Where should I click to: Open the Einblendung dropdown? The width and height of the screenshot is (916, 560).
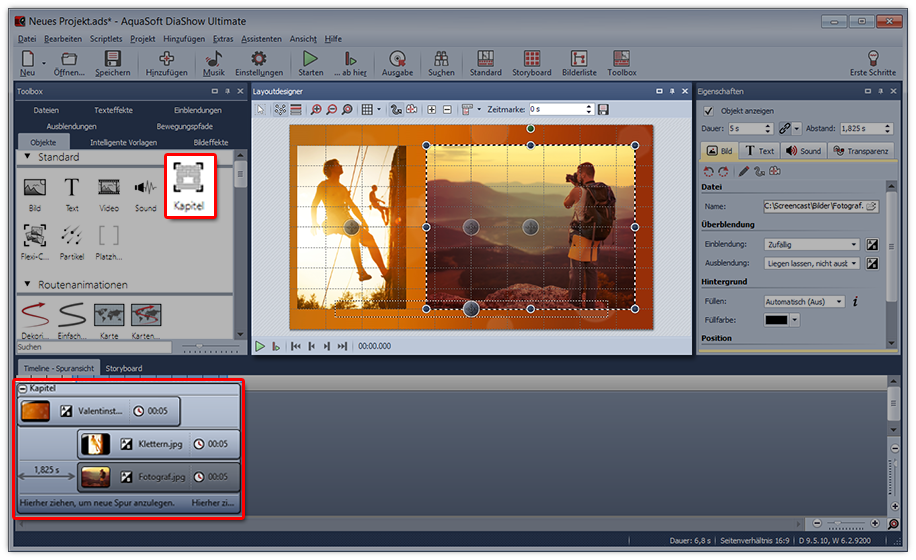click(810, 244)
